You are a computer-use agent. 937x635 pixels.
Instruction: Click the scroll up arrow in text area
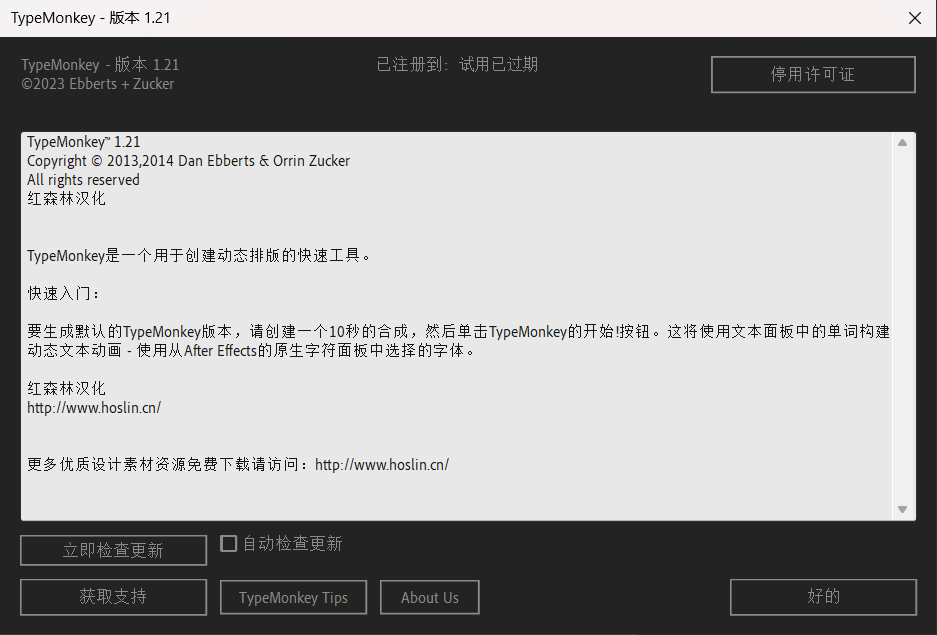pos(902,143)
